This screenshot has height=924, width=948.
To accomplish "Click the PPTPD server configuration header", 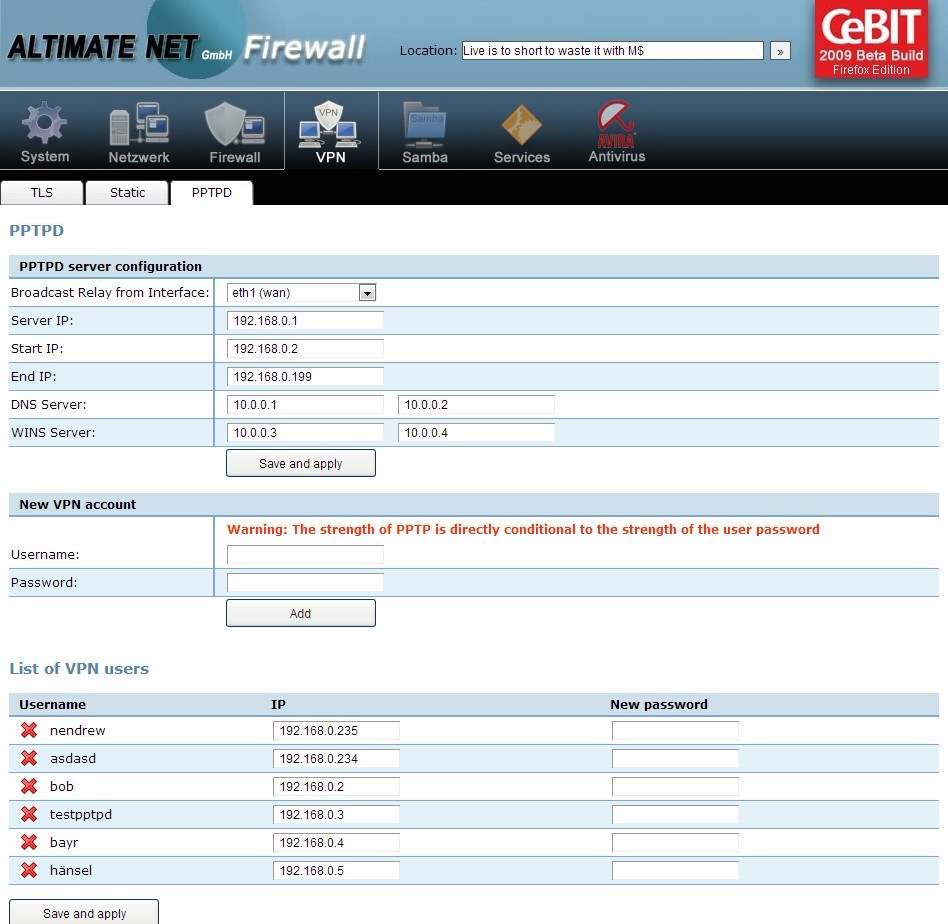I will pos(111,267).
